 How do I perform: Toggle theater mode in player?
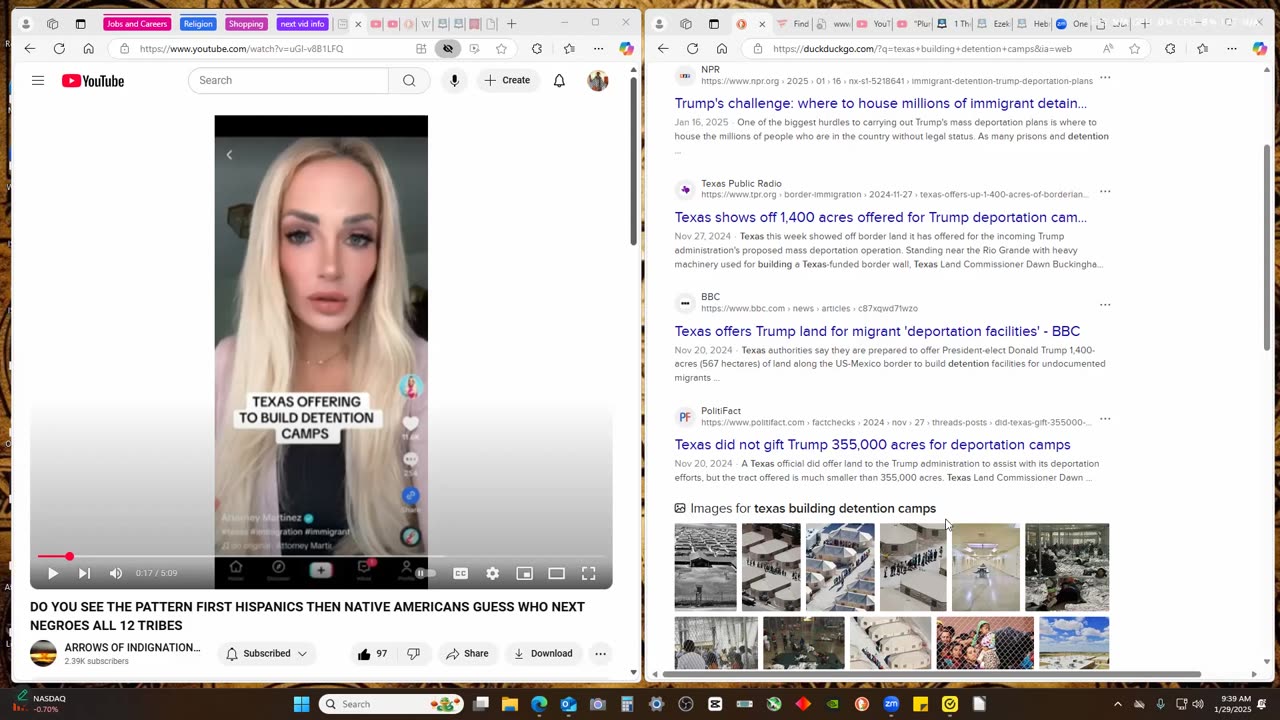[556, 573]
